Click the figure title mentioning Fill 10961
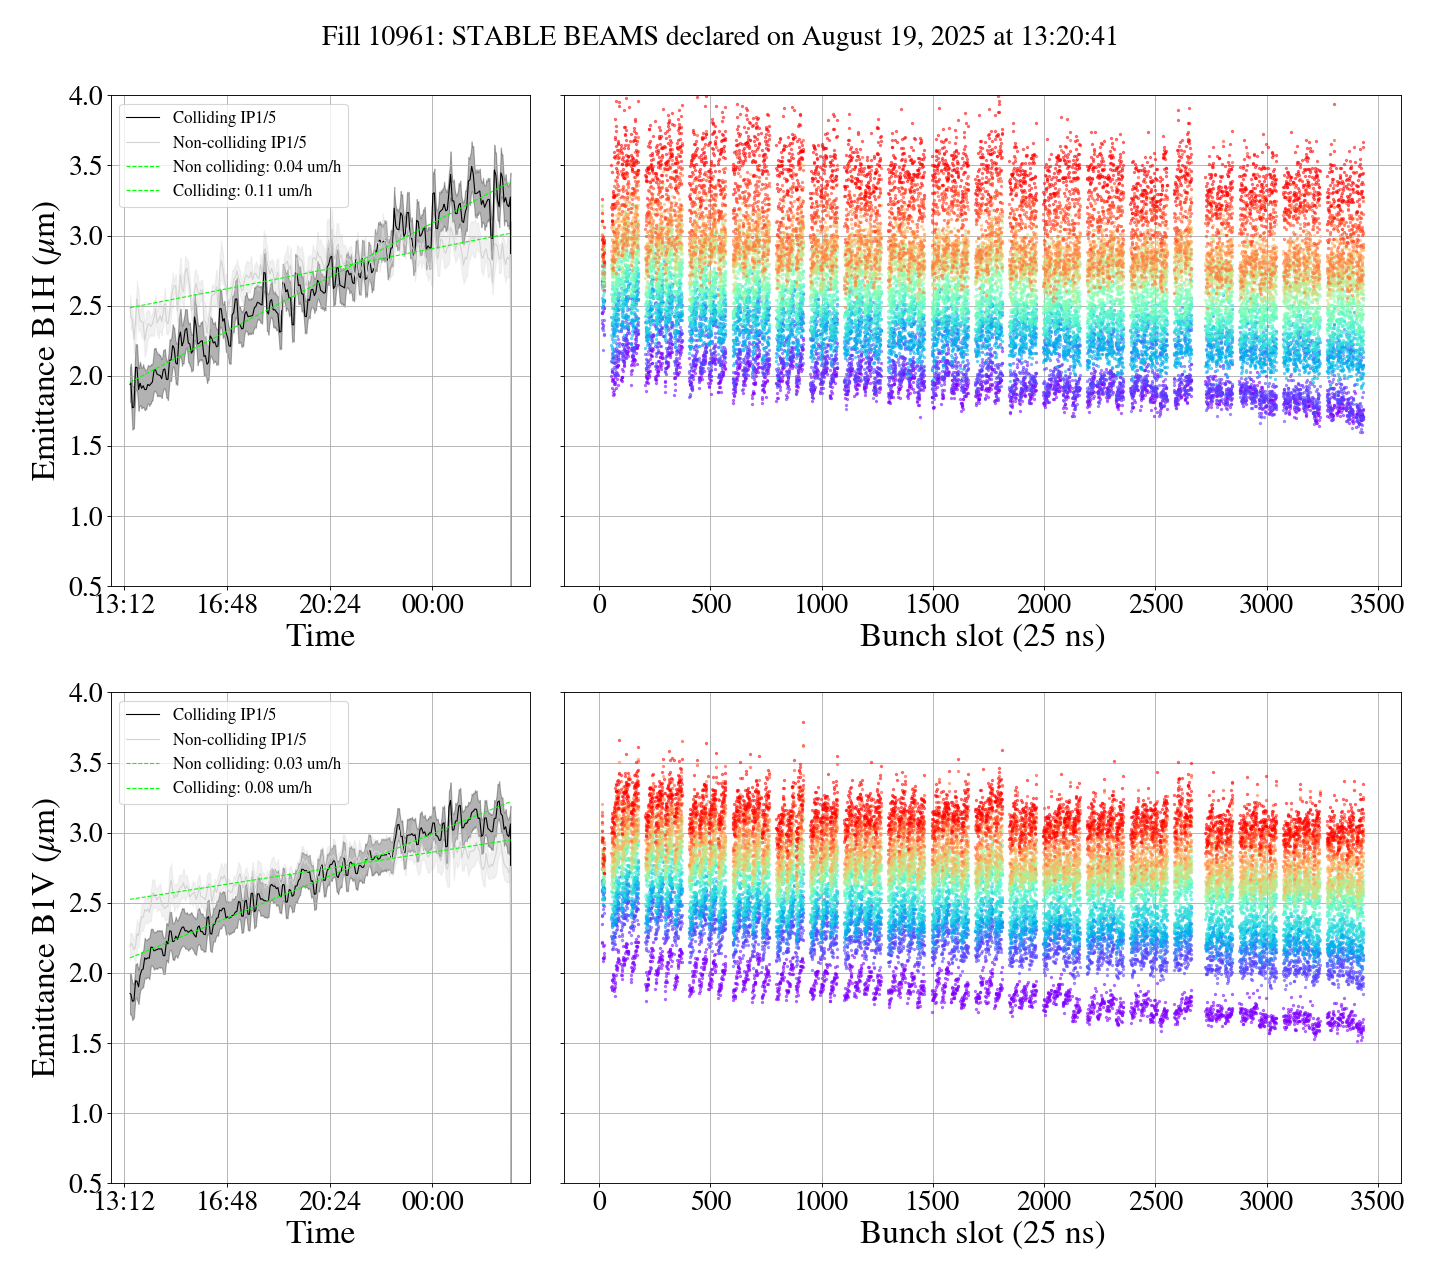 click(719, 37)
